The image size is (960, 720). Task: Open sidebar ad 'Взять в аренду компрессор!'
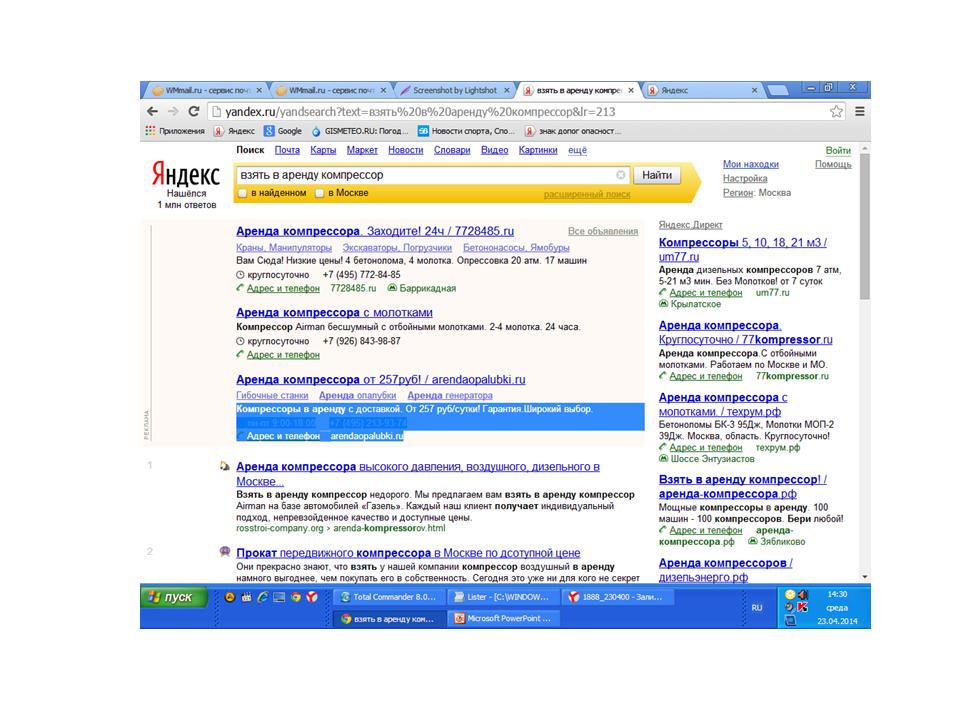pyautogui.click(x=743, y=486)
